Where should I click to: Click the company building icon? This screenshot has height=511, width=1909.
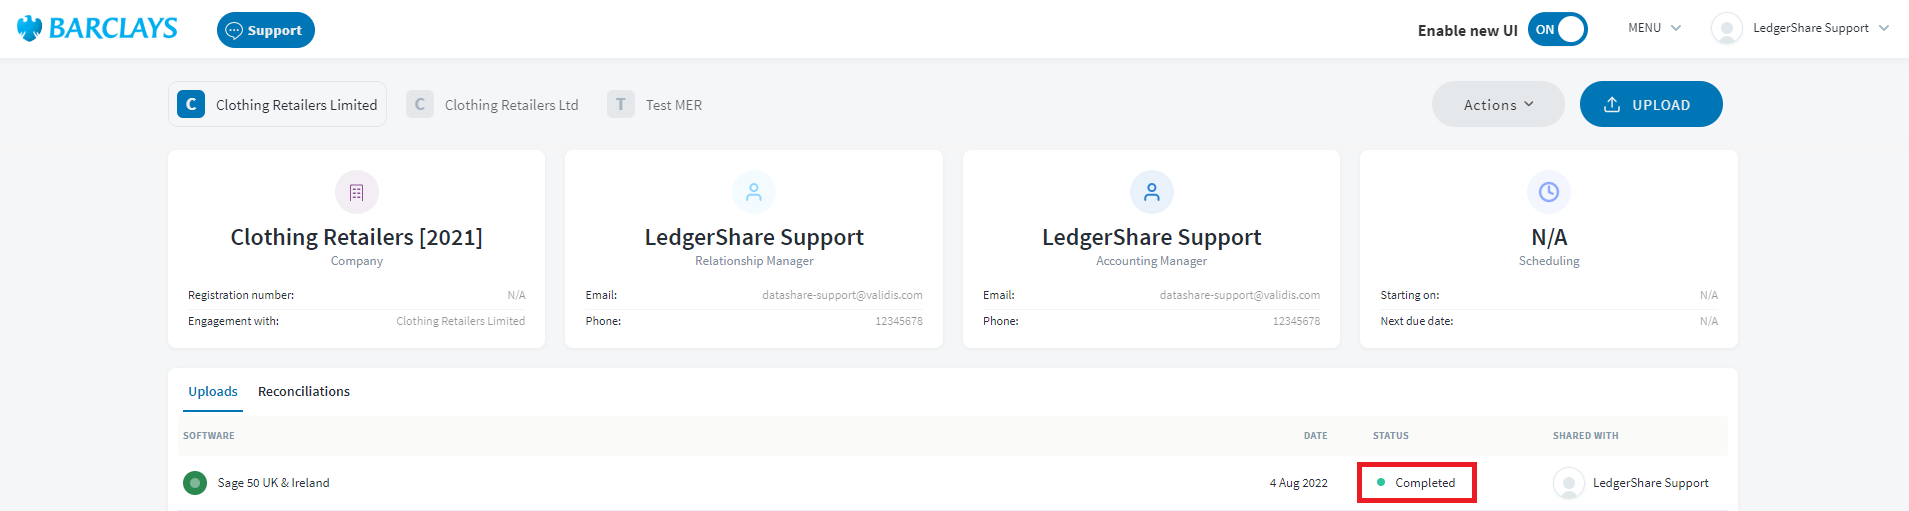[x=357, y=192]
